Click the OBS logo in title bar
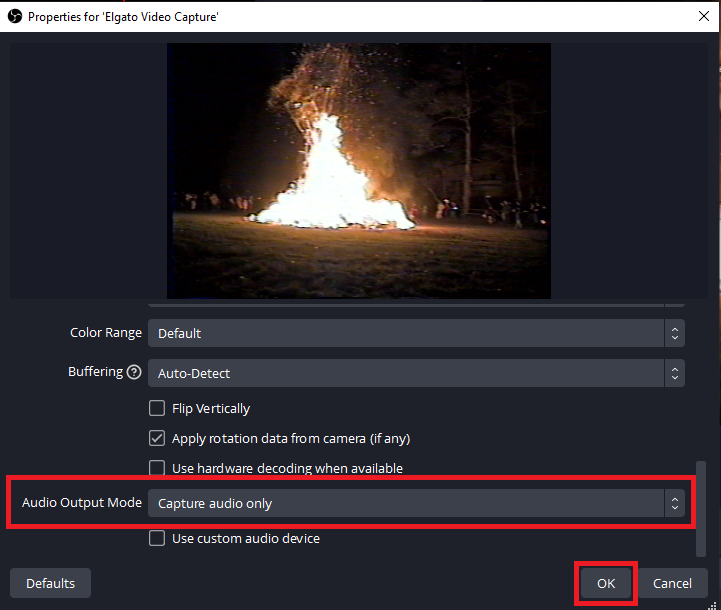 (x=14, y=16)
